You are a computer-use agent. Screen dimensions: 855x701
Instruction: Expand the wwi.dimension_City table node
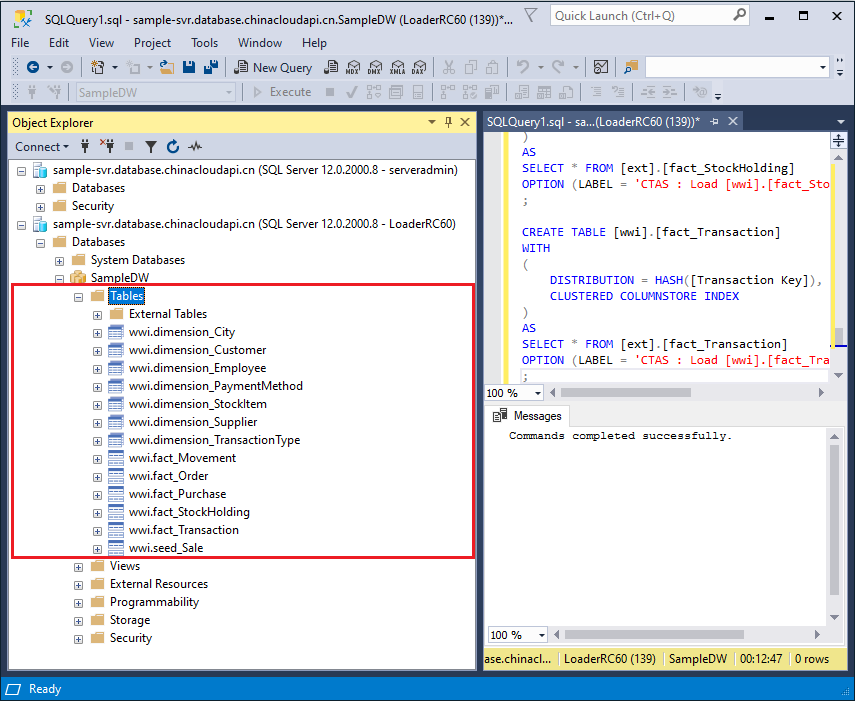pyautogui.click(x=97, y=332)
